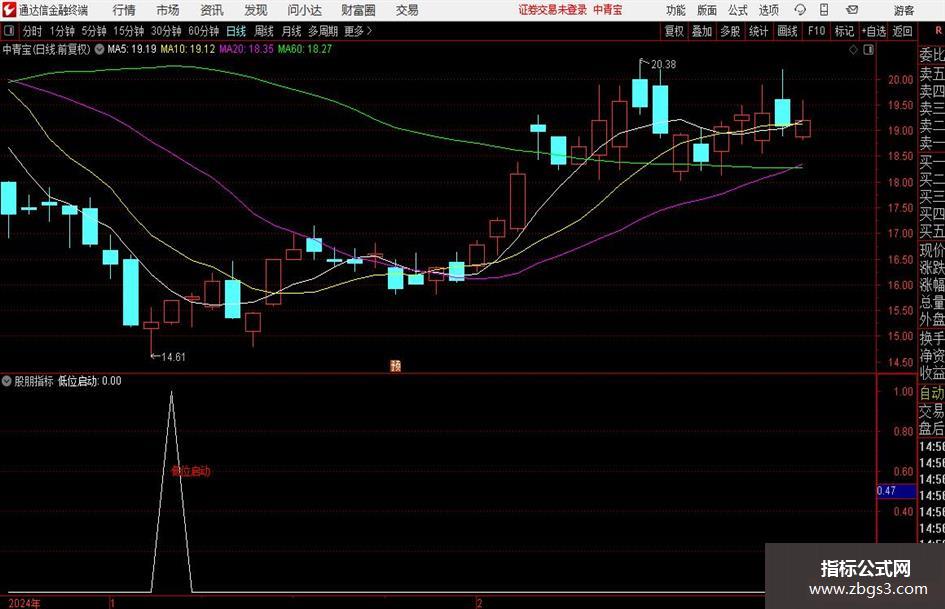945x609 pixels.
Task: Click the MA60: 18.27 indicator label
Action: [304, 49]
